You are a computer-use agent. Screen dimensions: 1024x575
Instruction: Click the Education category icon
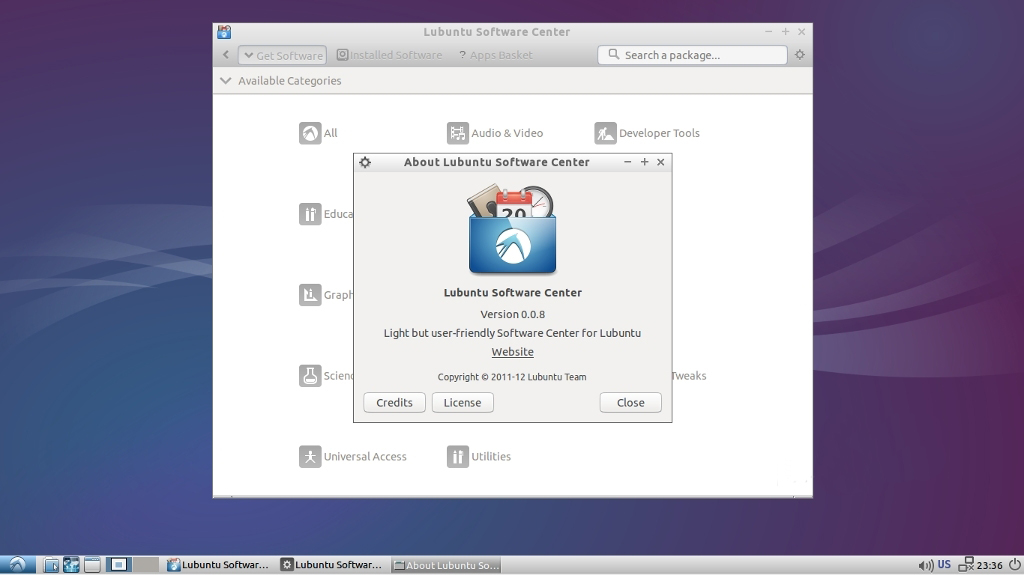[x=310, y=214]
